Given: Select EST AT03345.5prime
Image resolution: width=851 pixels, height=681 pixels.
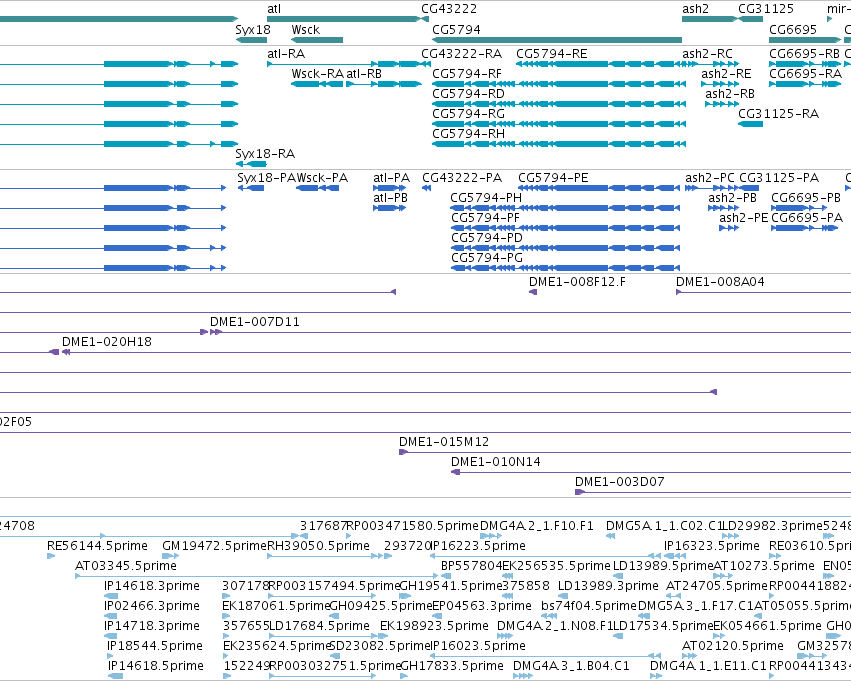Looking at the screenshot, I should click(126, 566).
